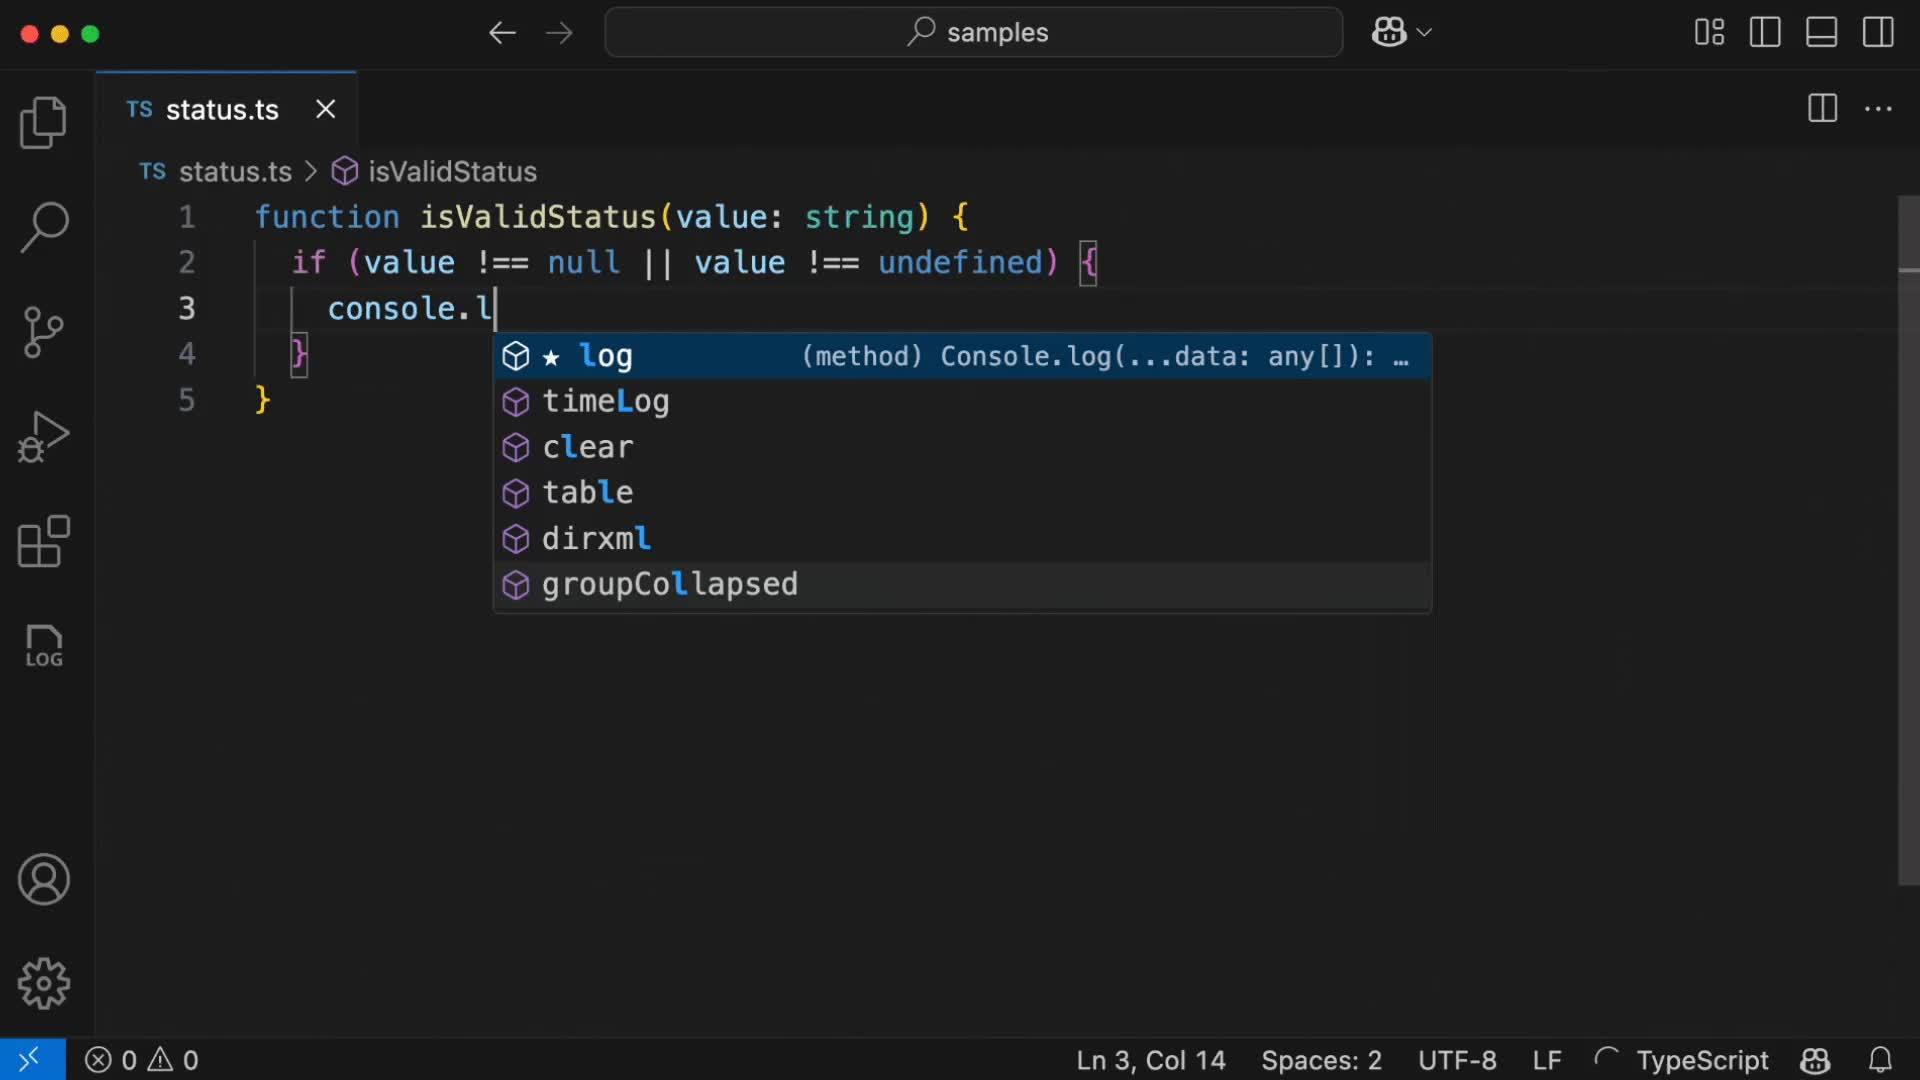
Task: Open Run and Debug view
Action: point(43,437)
